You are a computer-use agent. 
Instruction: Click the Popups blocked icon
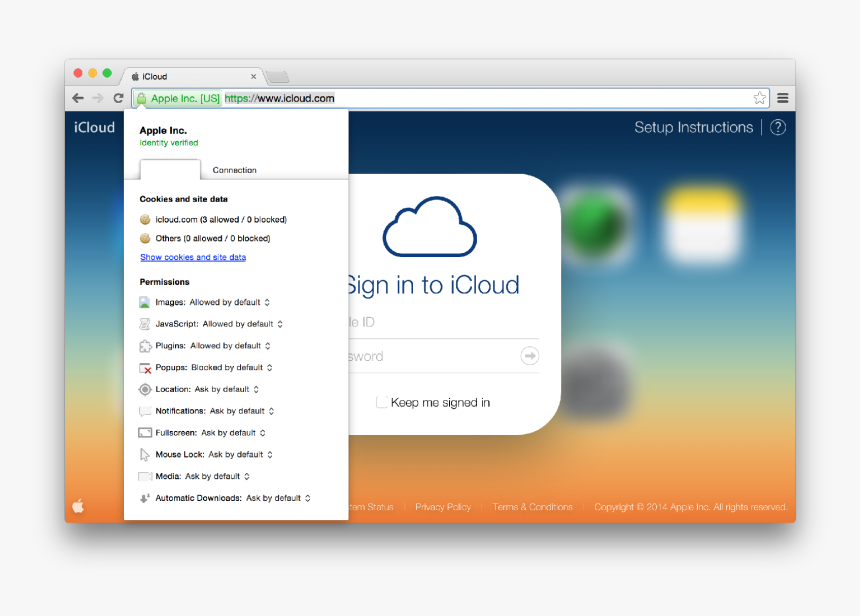pos(145,368)
